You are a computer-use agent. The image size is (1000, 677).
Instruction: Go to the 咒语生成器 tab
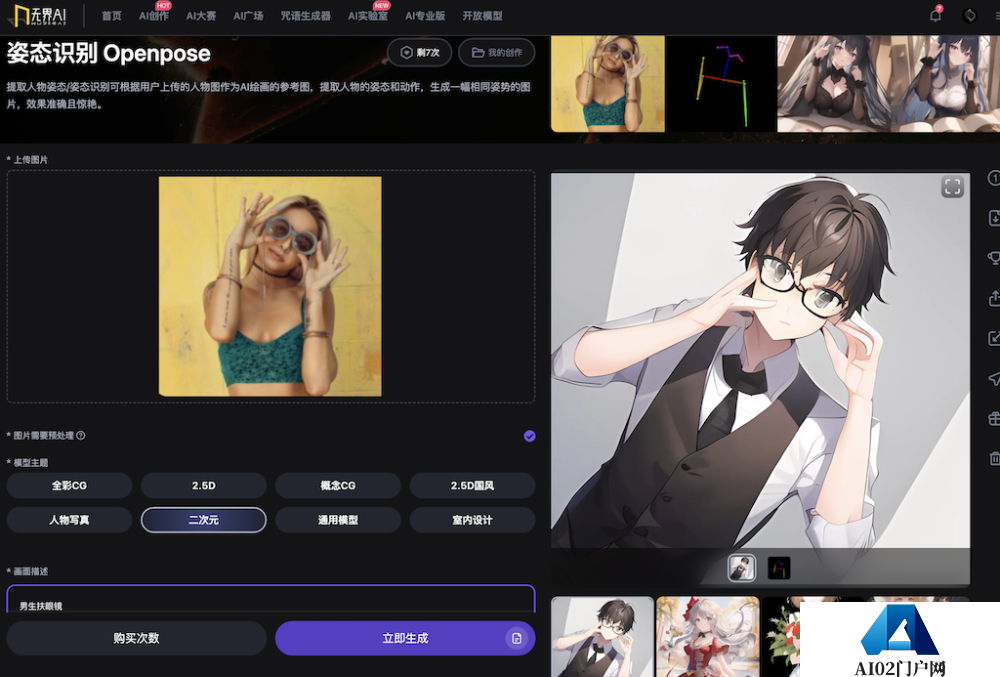[x=305, y=16]
